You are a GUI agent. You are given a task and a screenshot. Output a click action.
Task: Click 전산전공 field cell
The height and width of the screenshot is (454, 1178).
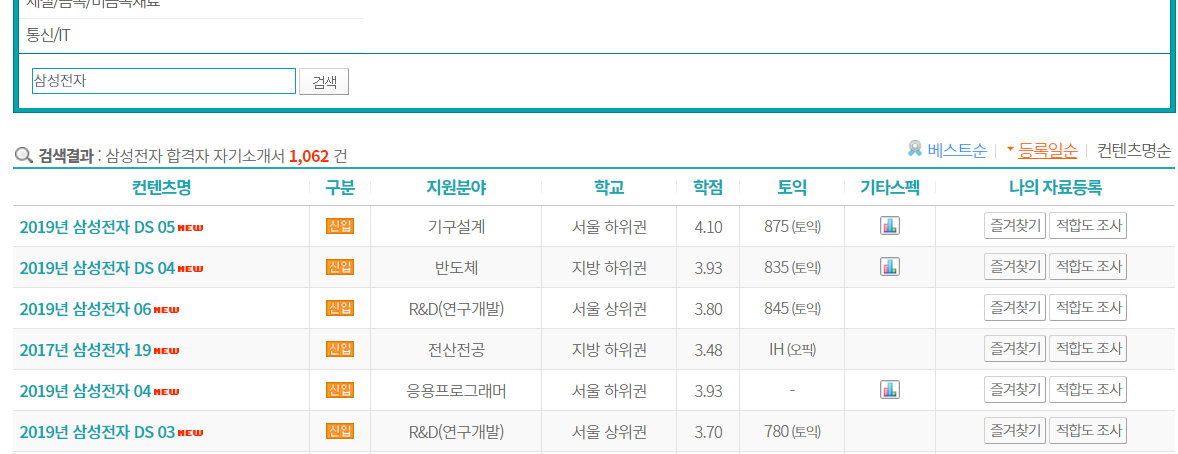(455, 349)
